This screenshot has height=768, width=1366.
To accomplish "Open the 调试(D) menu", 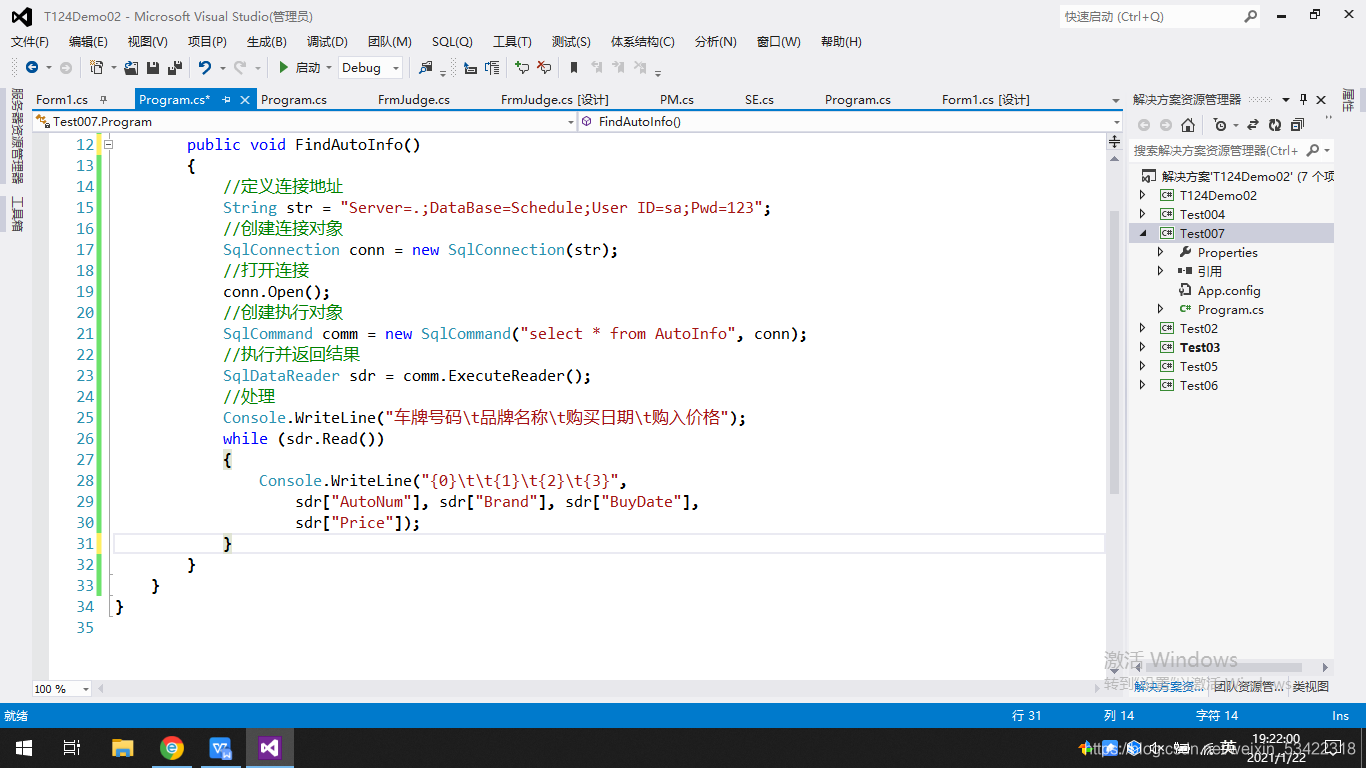I will pyautogui.click(x=327, y=41).
